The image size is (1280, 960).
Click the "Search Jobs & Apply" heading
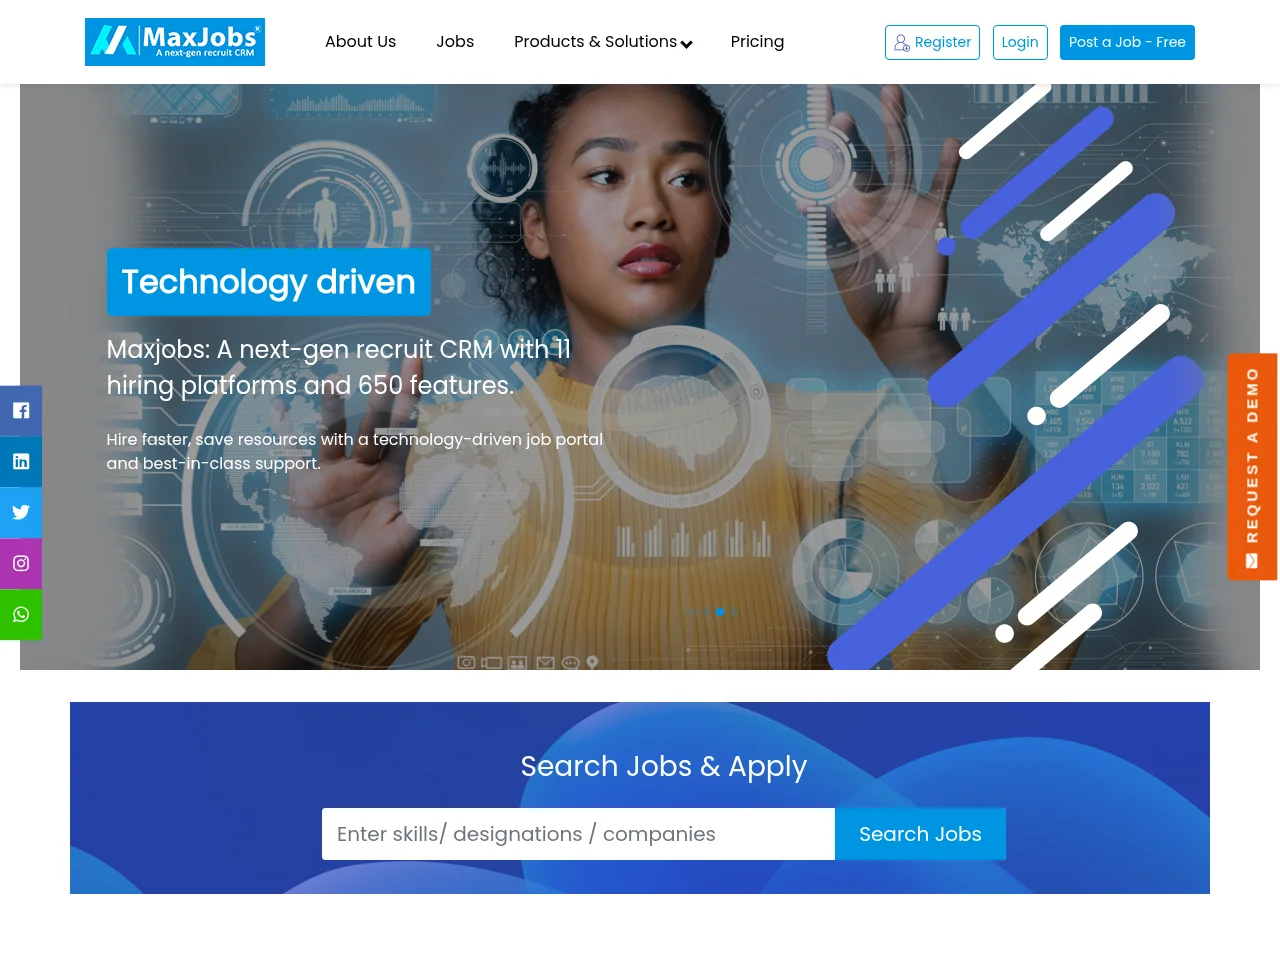pos(664,766)
